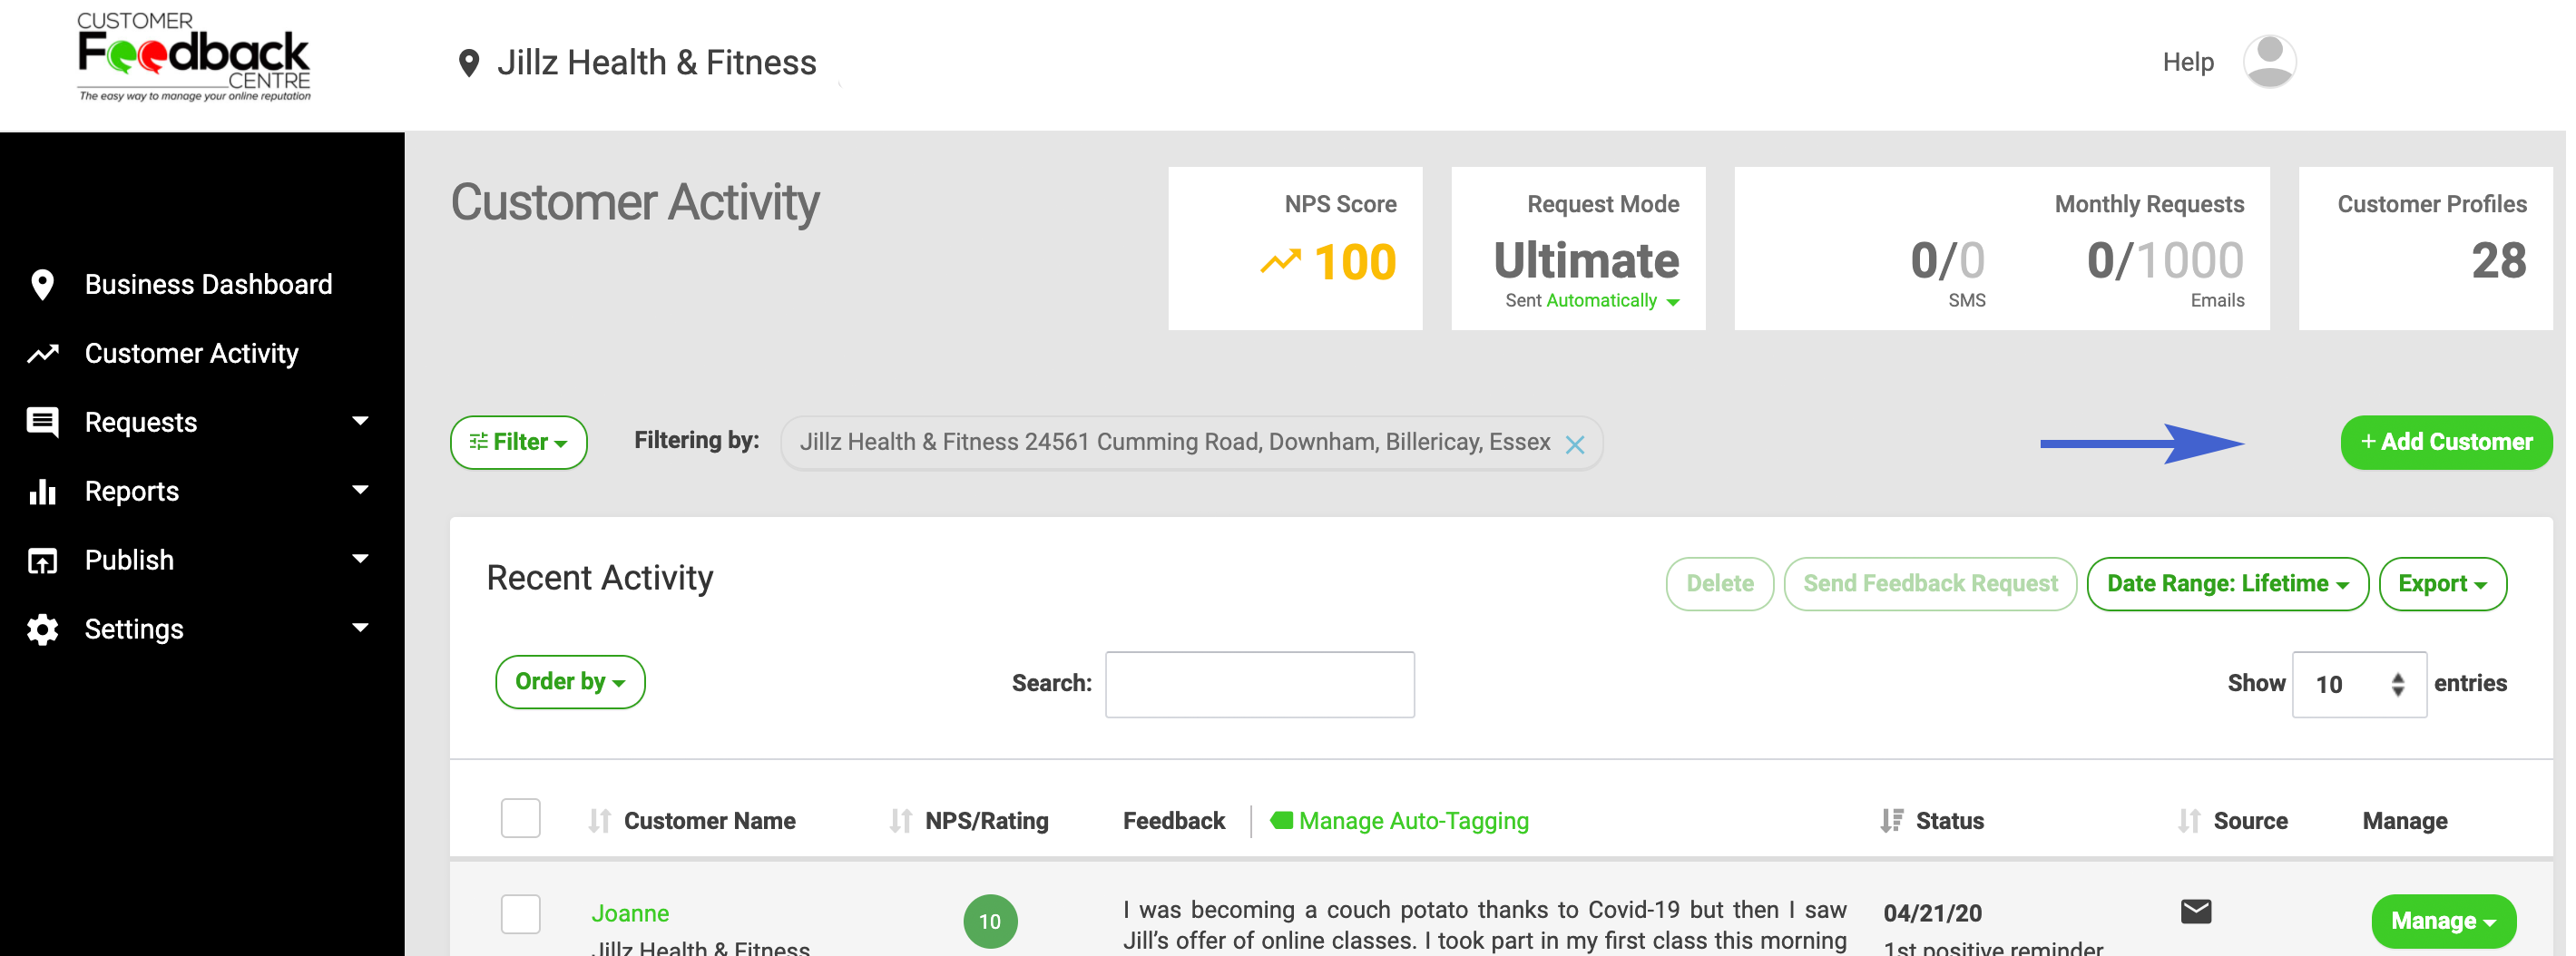Open the Filter dropdown

point(518,442)
